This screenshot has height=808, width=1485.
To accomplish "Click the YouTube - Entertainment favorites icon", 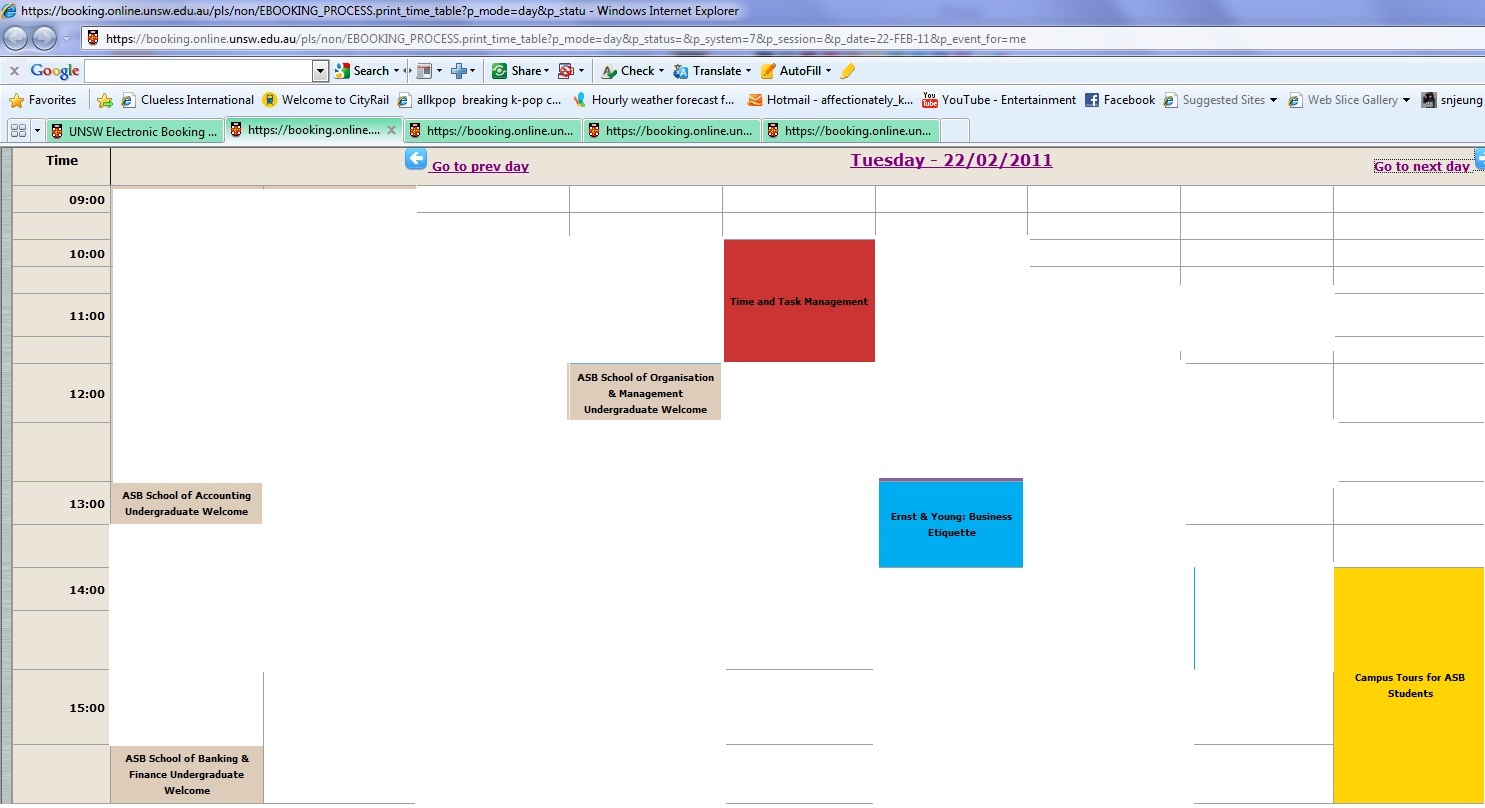I will (x=928, y=100).
